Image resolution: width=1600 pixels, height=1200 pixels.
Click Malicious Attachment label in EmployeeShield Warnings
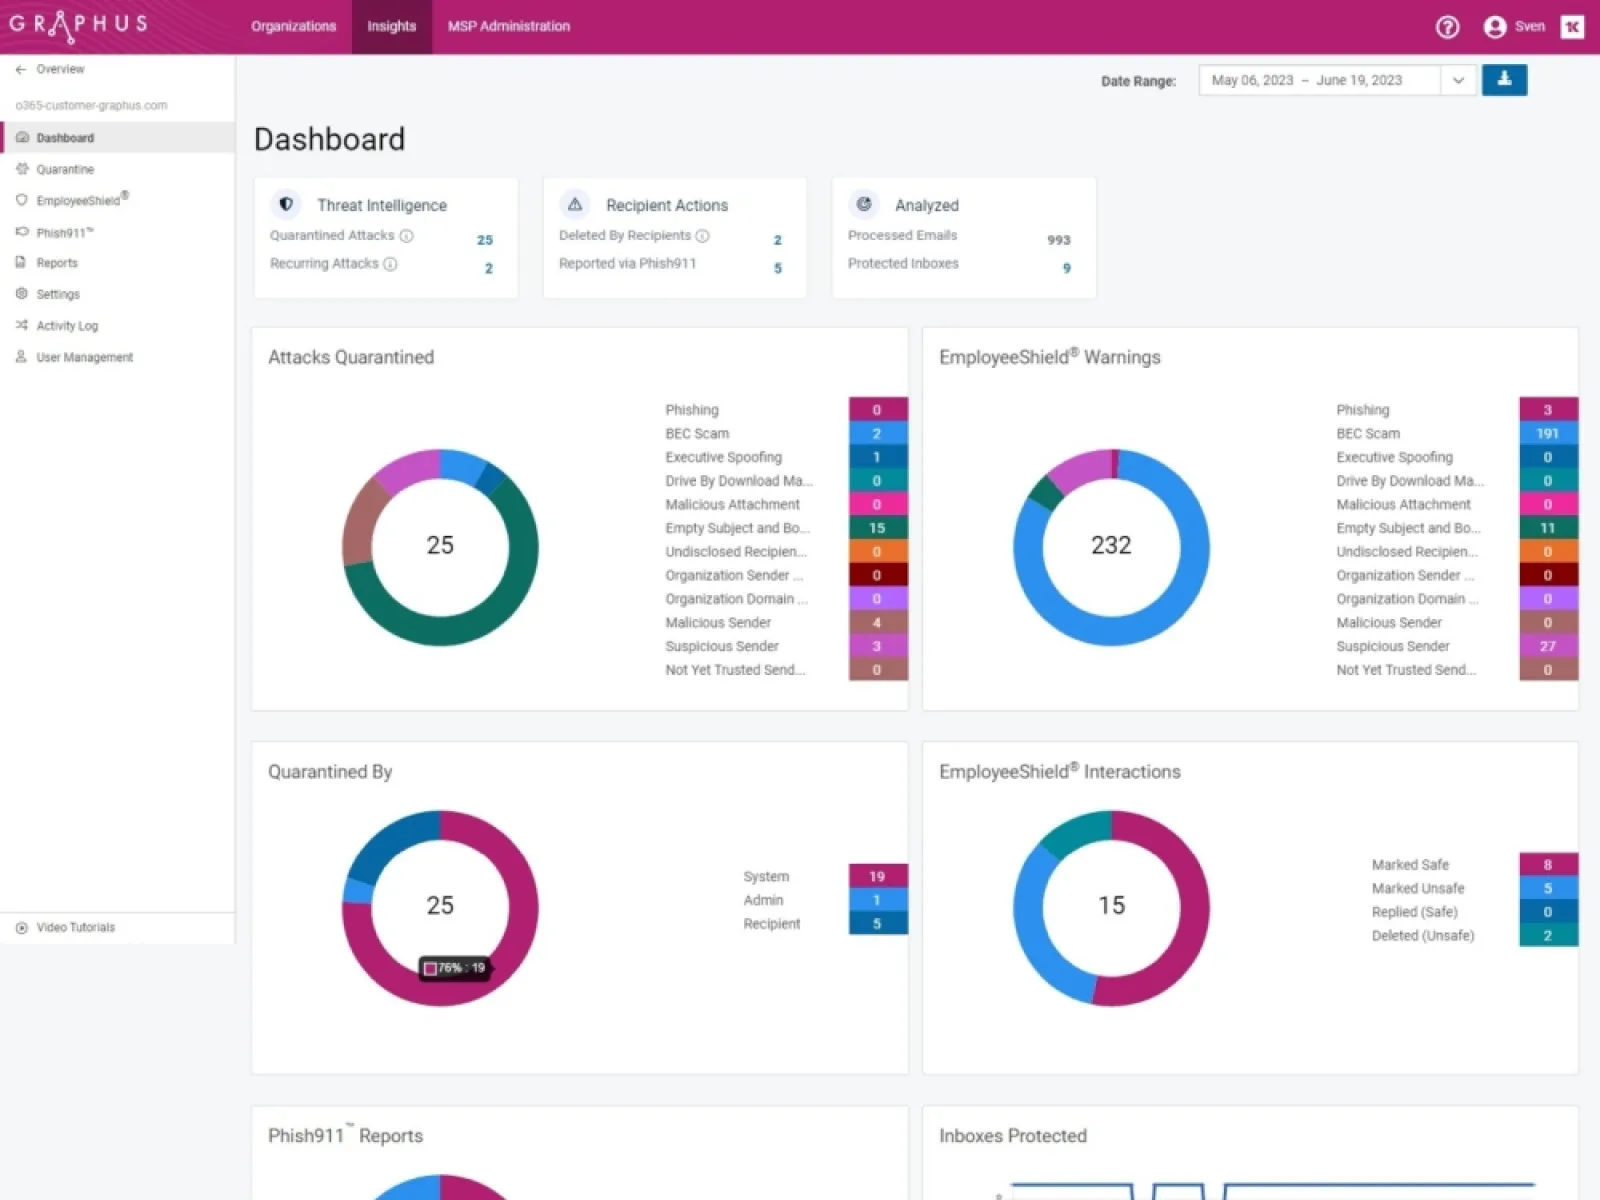coord(1403,504)
